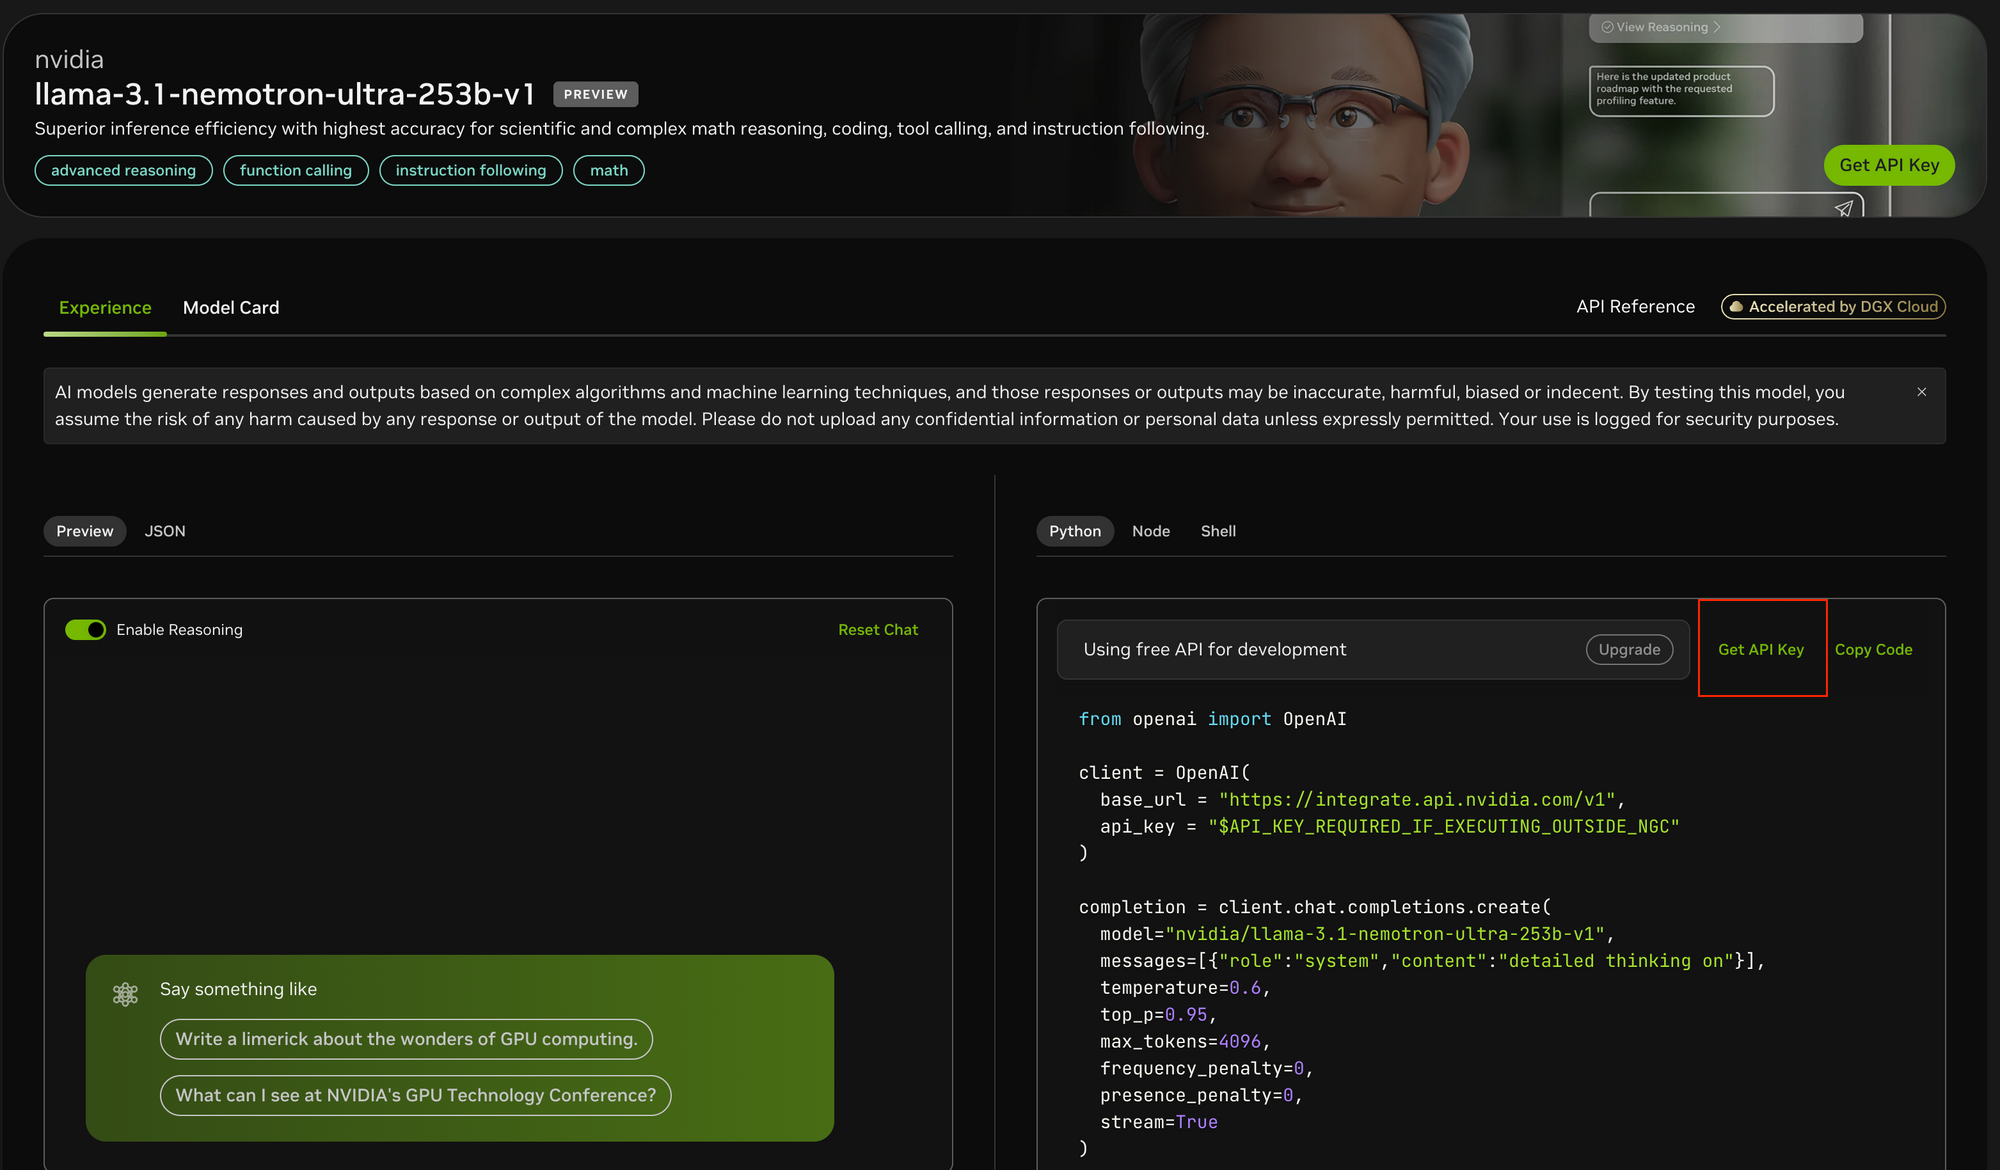Click the PREVIEW badge next to model name

pyautogui.click(x=595, y=94)
